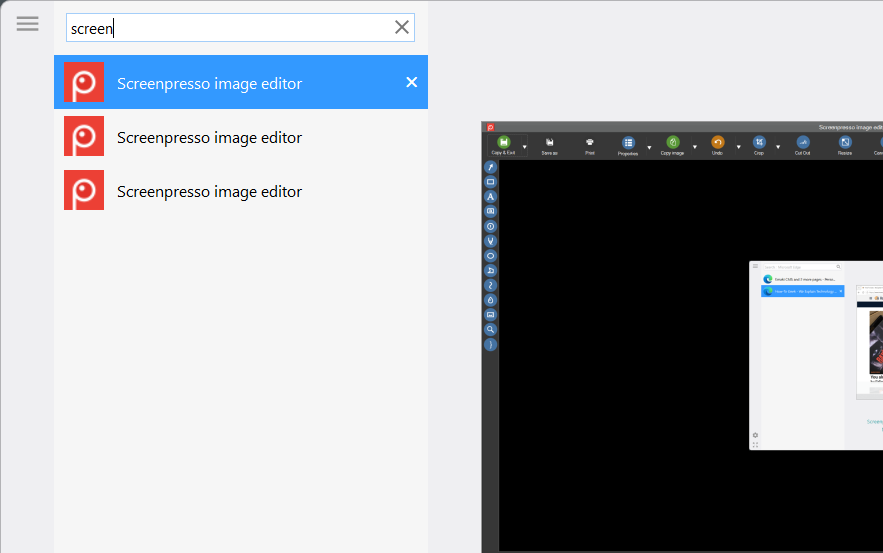Clear the search box with its X
883x553 pixels.
coord(402,27)
